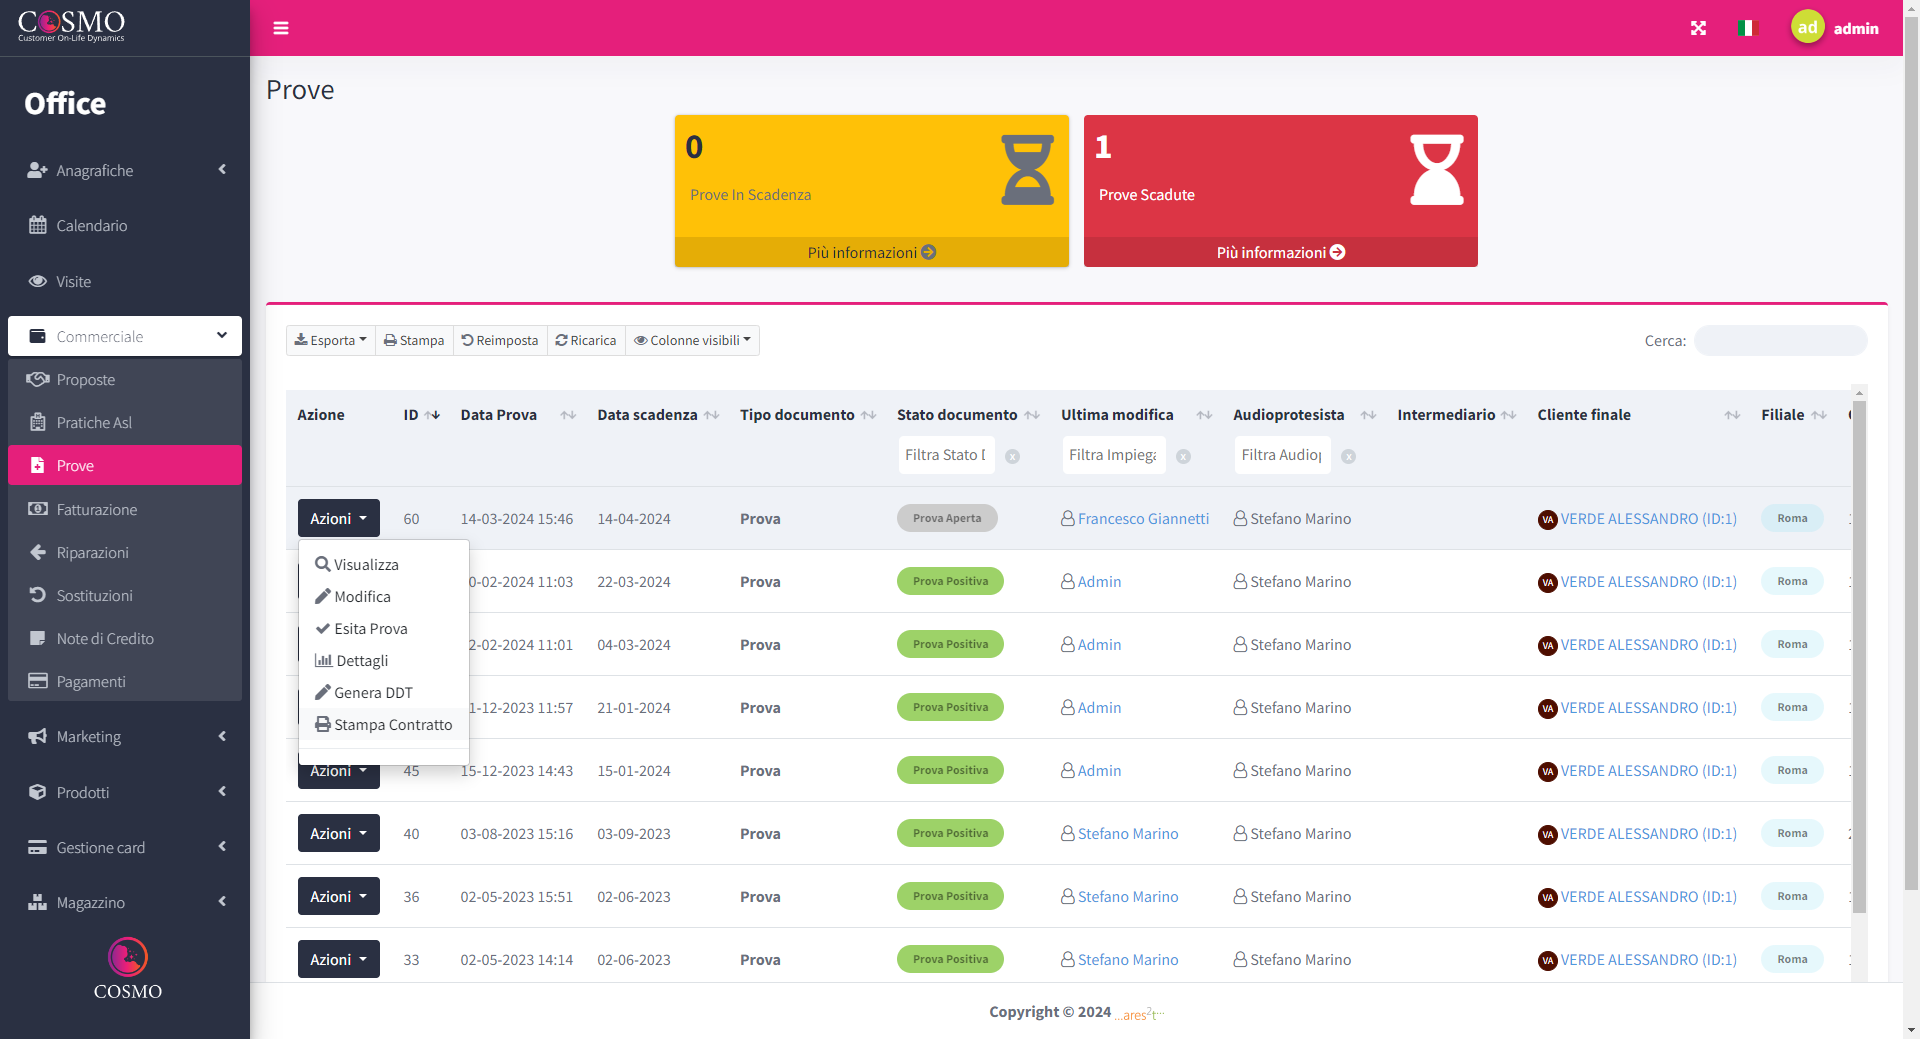1920x1039 pixels.
Task: Open Note di Credito in sidebar
Action: [x=125, y=639]
